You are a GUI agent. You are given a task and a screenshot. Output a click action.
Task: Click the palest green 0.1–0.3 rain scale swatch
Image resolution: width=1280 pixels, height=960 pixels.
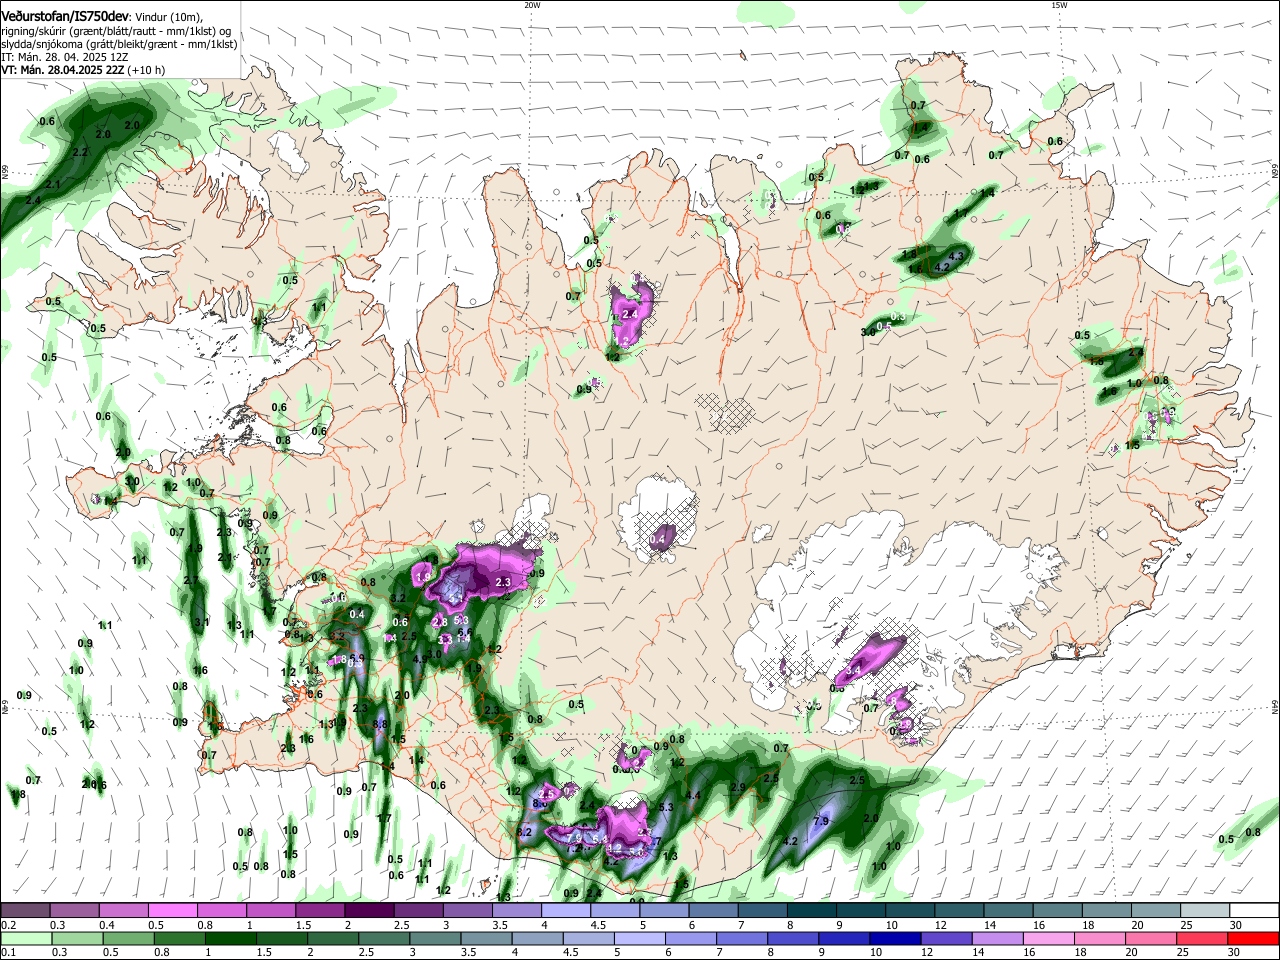(25, 939)
